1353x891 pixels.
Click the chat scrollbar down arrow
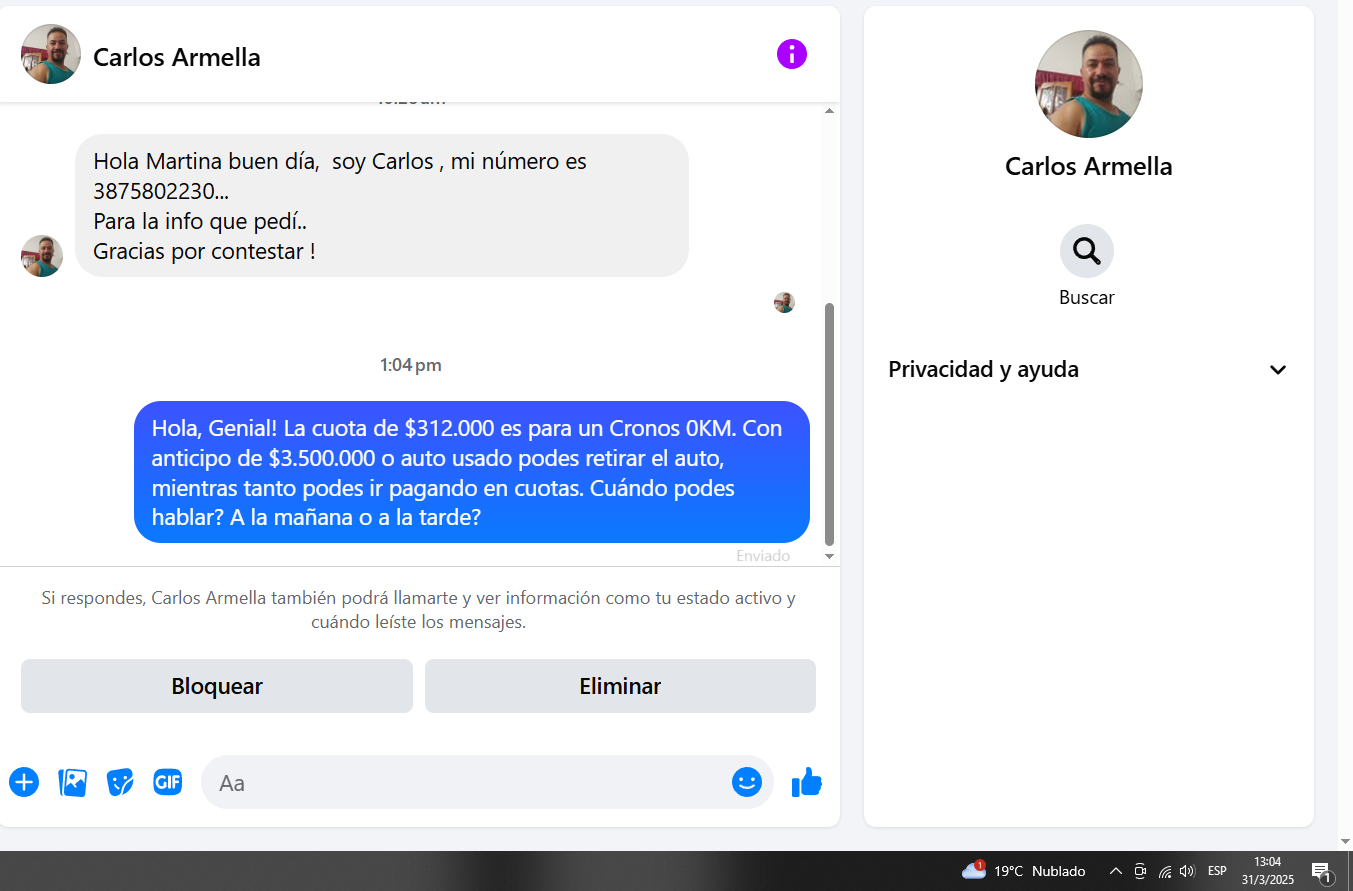[829, 556]
